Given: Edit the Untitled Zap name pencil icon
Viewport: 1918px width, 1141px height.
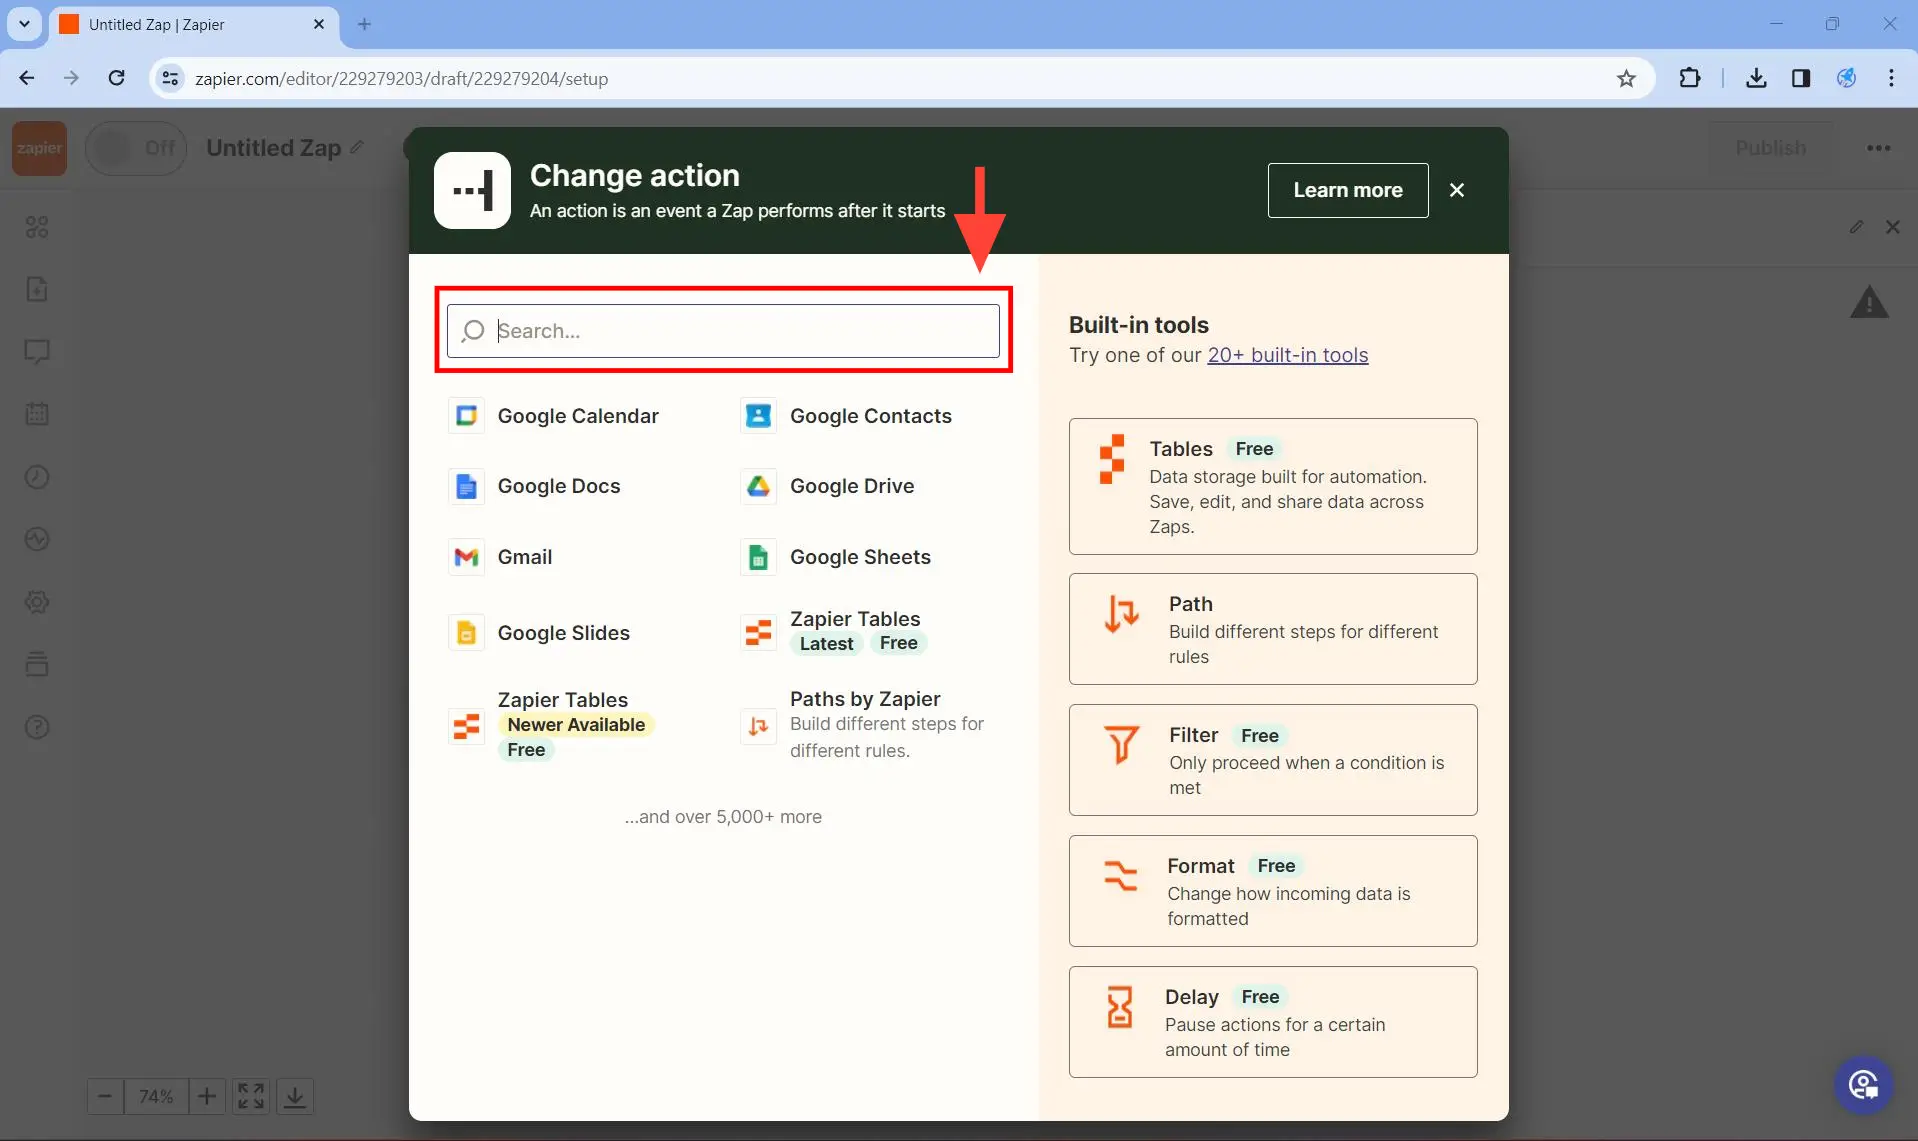Looking at the screenshot, I should click(x=357, y=147).
